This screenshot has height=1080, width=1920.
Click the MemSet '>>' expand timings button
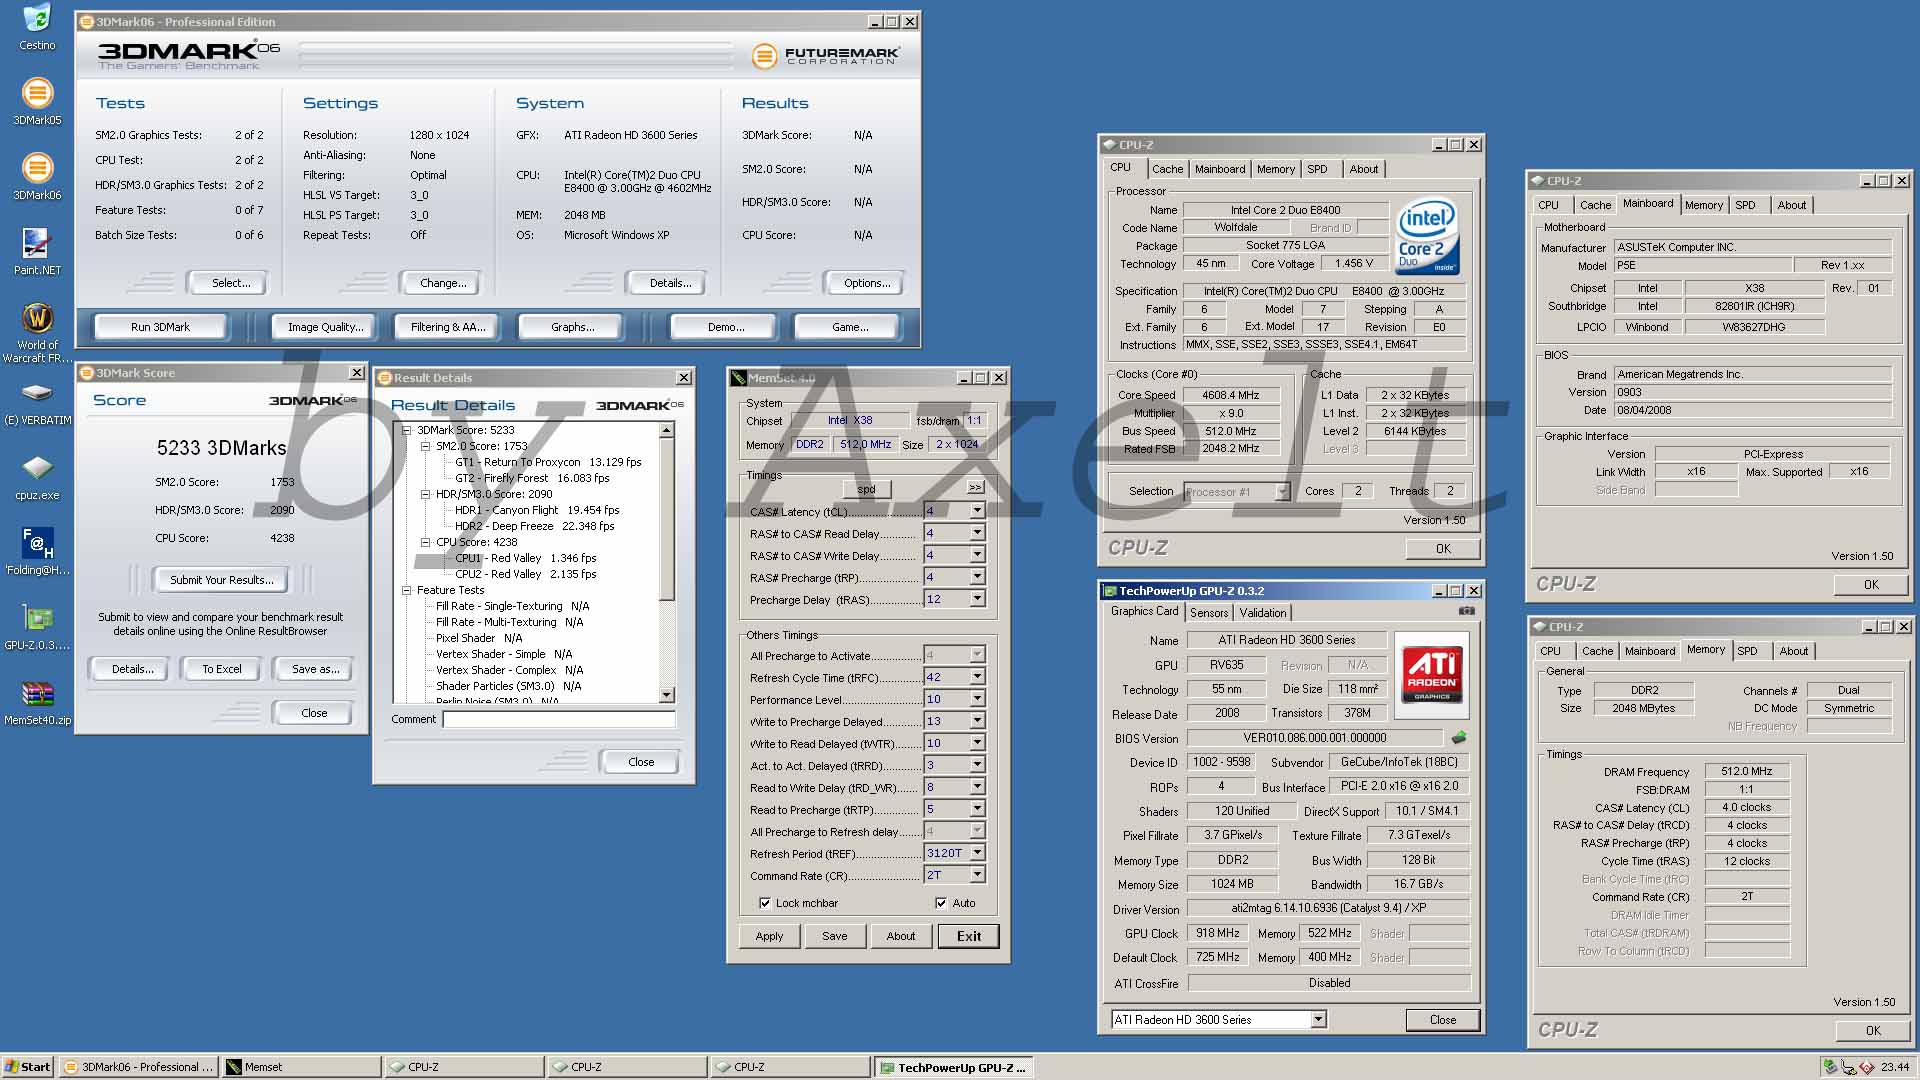[x=975, y=488]
